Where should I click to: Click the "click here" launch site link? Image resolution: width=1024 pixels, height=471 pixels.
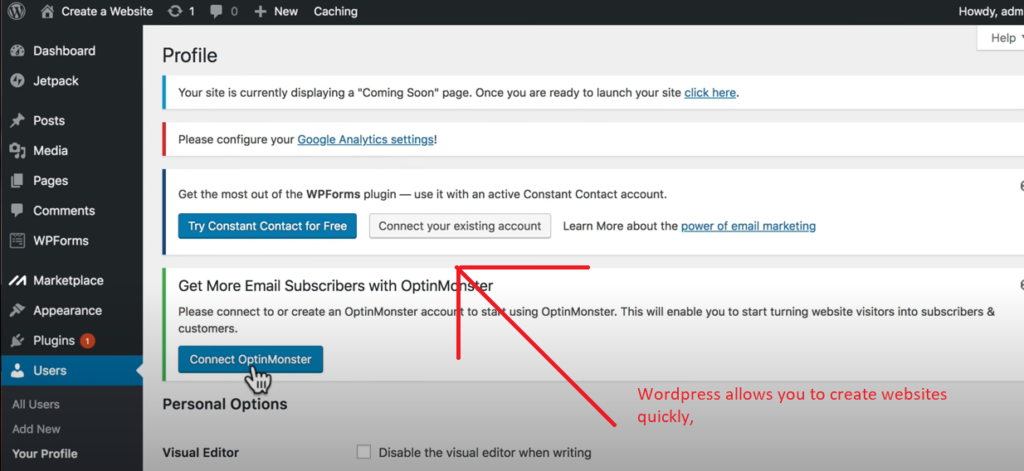pyautogui.click(x=710, y=93)
